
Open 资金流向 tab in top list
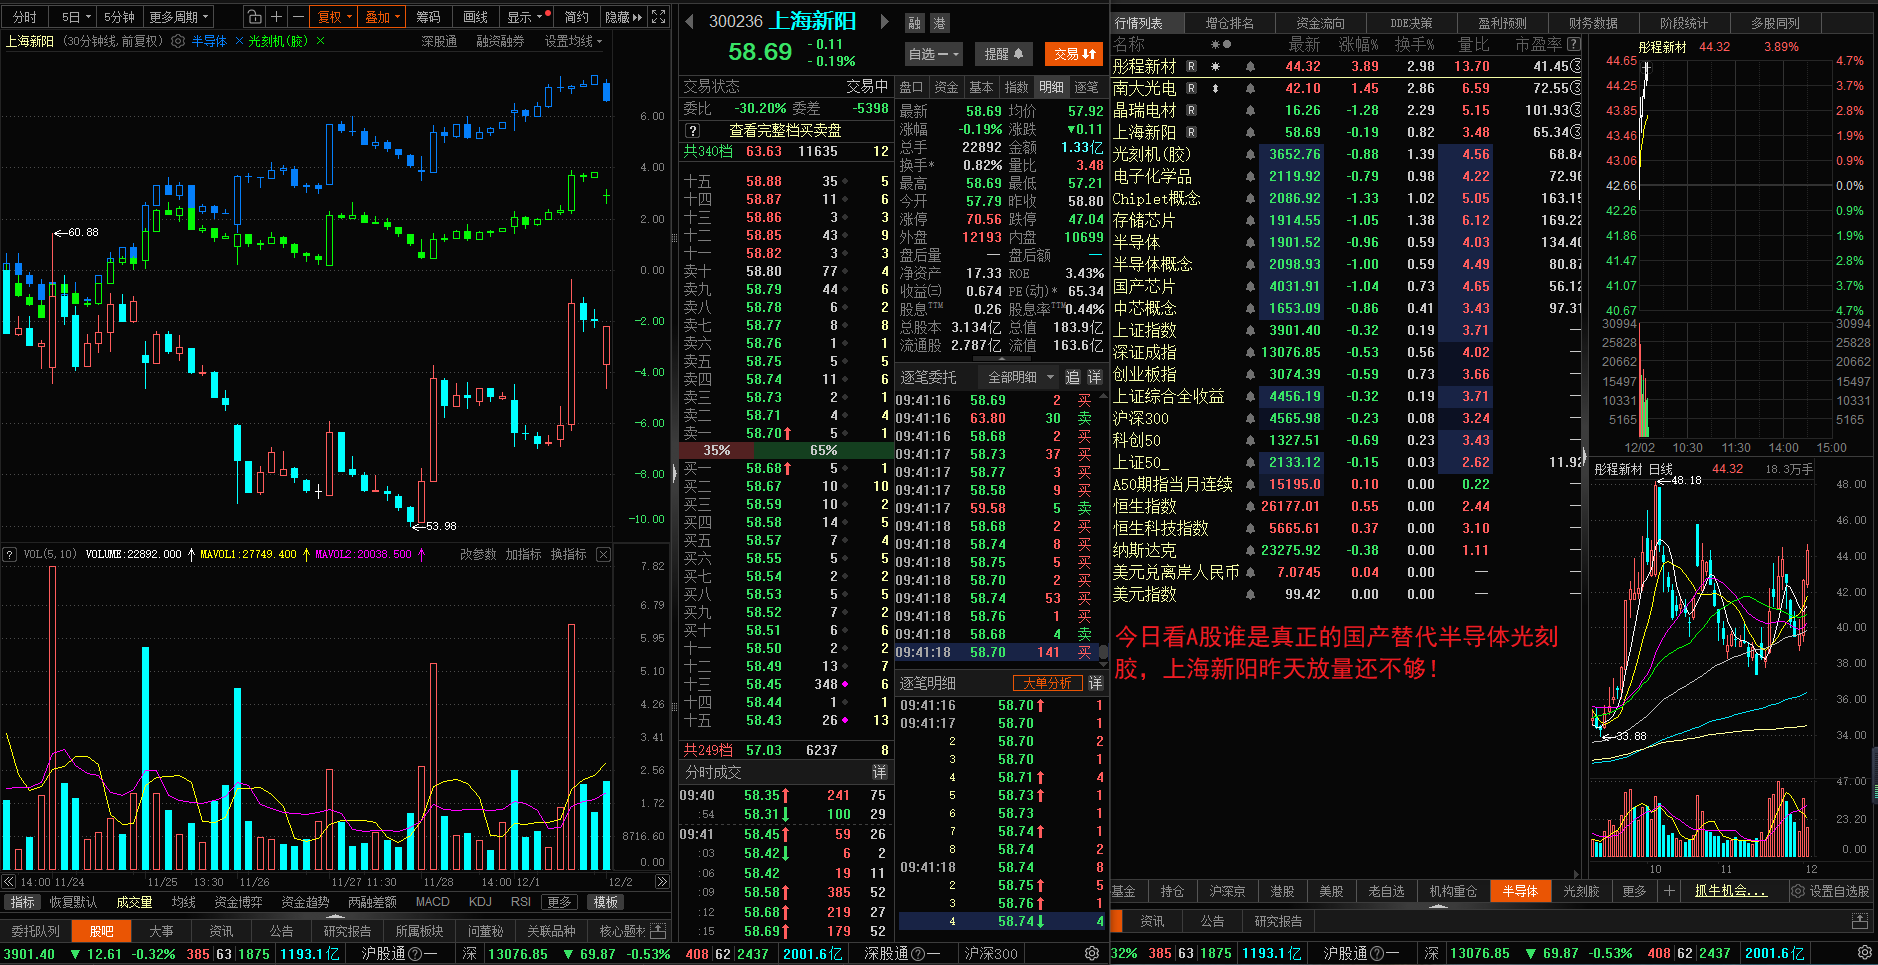1320,23
